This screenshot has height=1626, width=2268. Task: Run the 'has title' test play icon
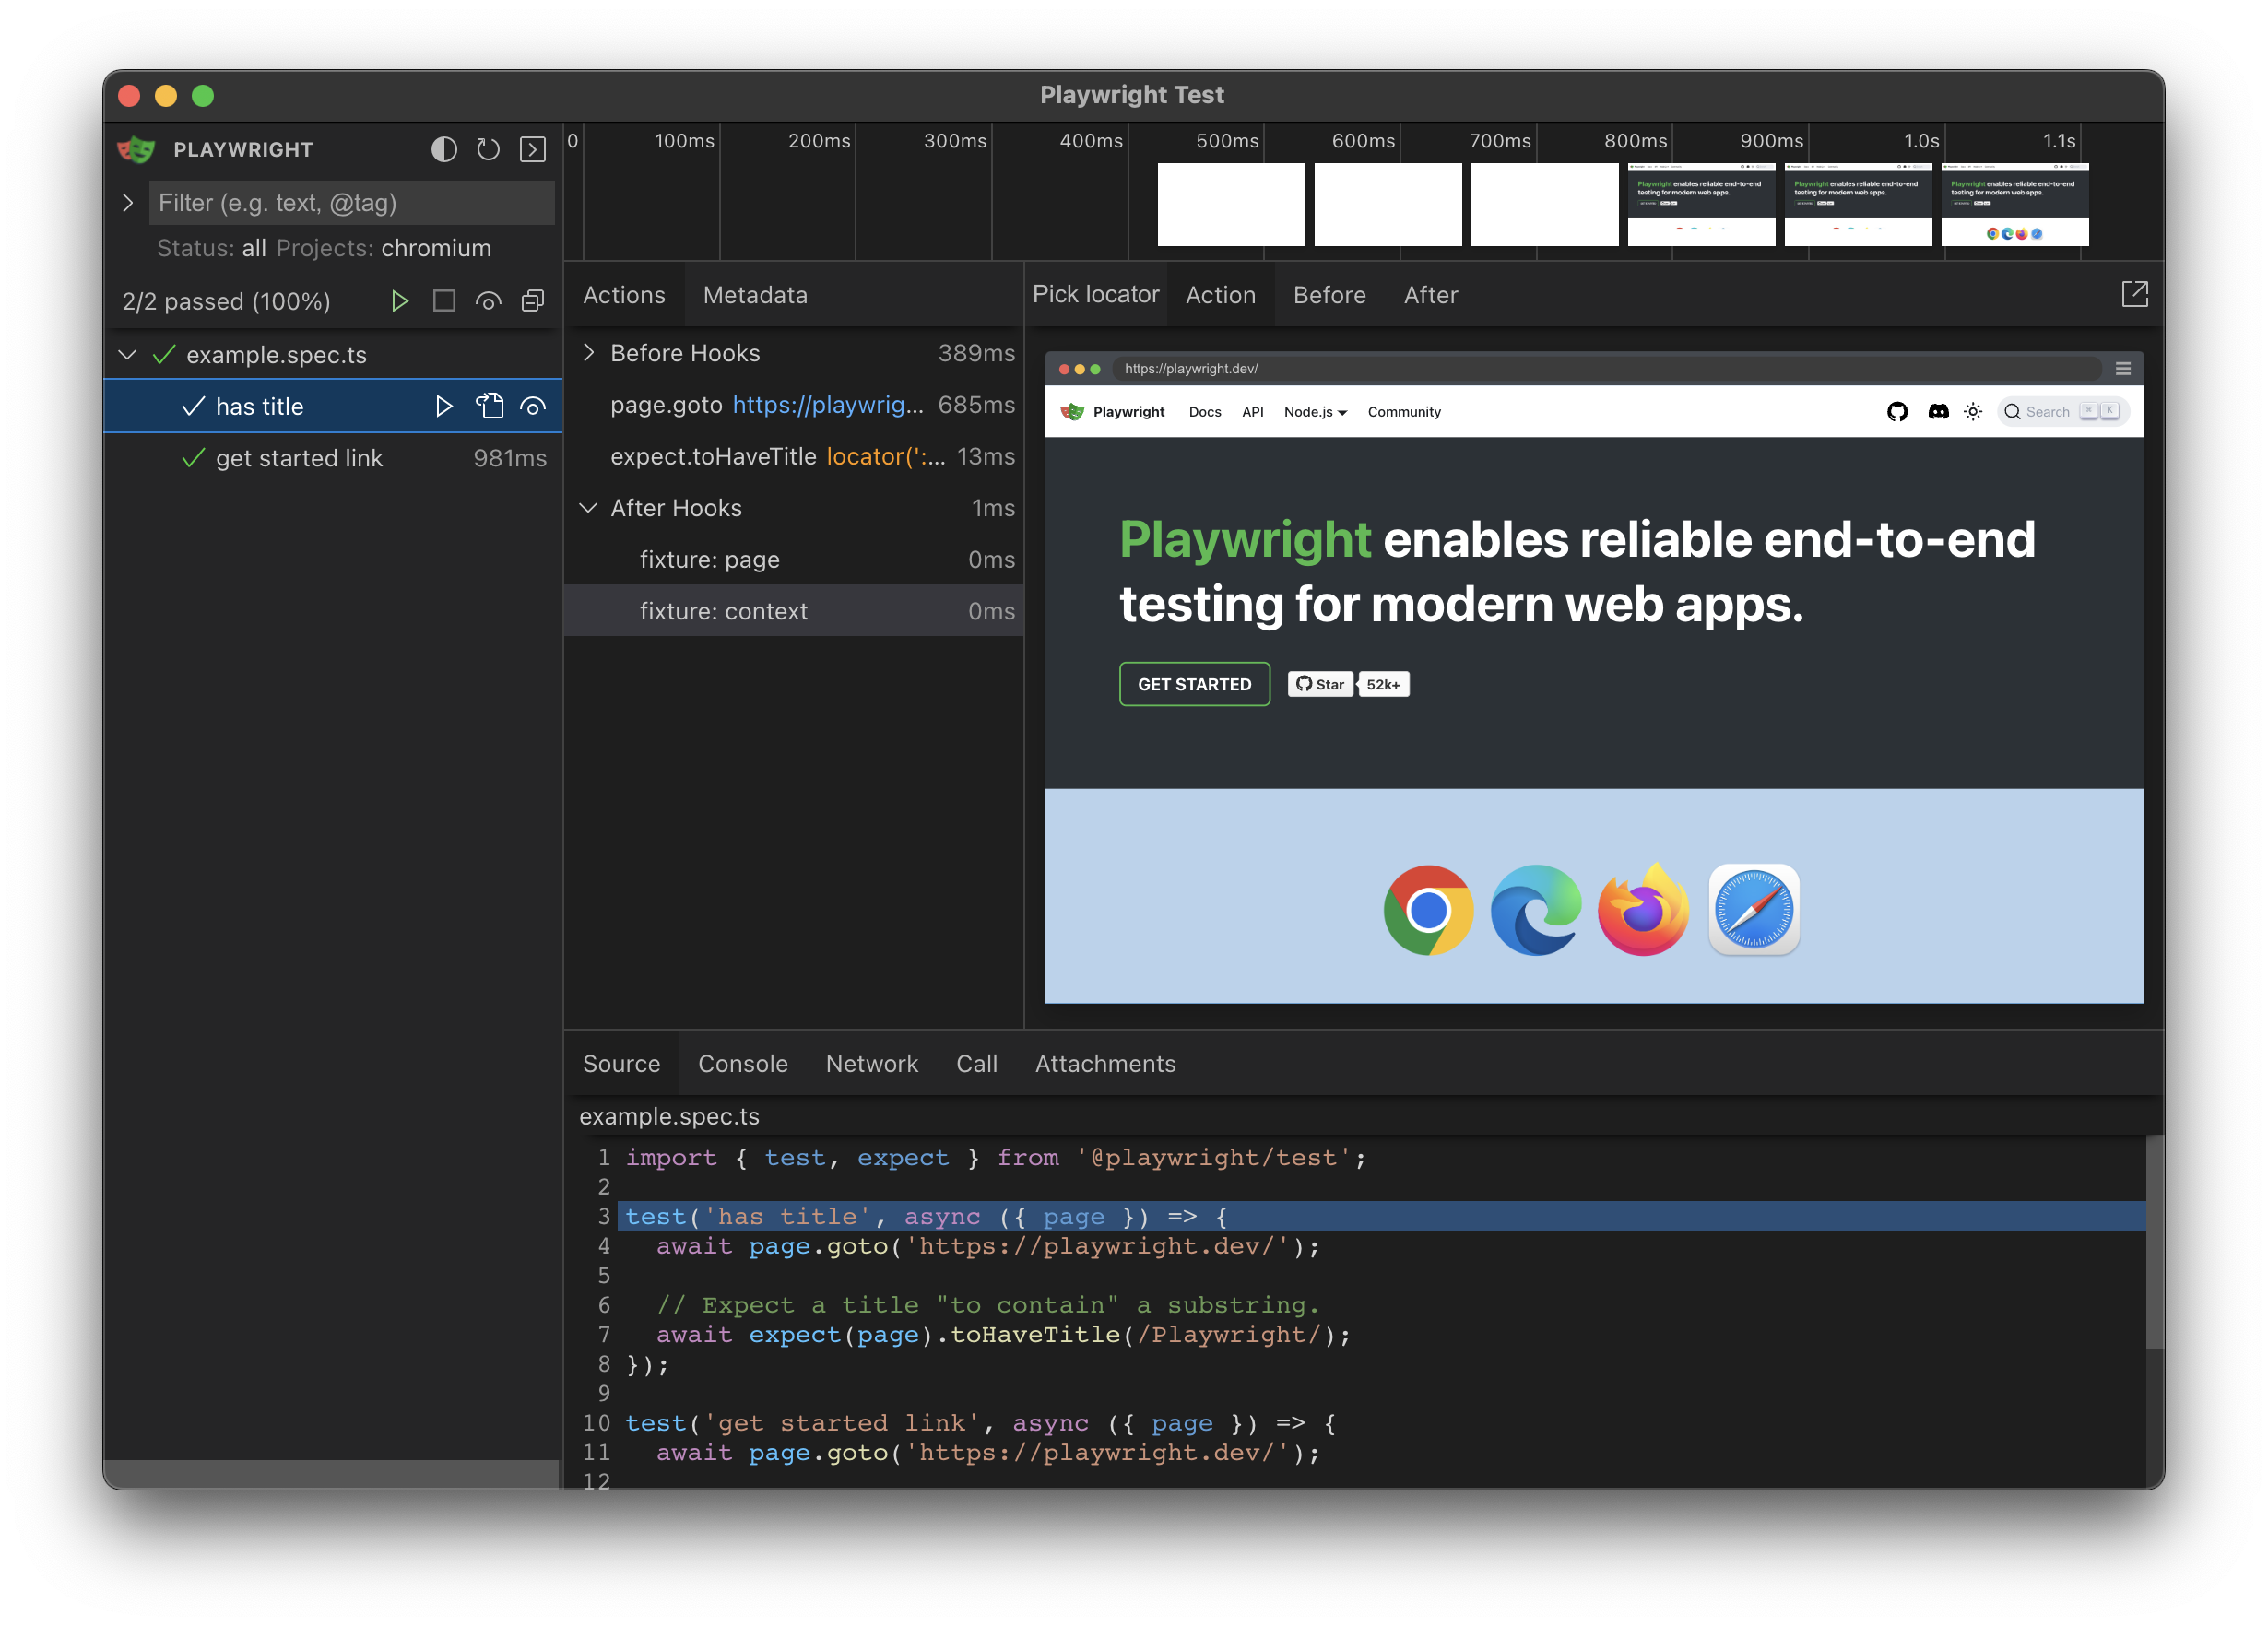pos(444,406)
